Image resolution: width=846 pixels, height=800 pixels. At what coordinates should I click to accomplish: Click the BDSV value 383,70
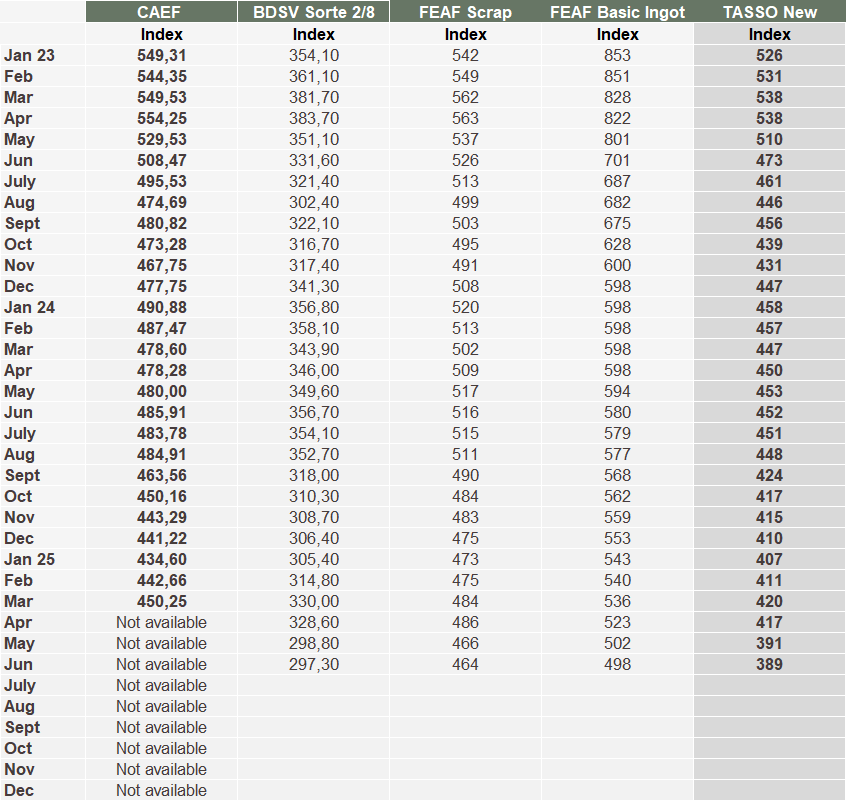click(313, 119)
